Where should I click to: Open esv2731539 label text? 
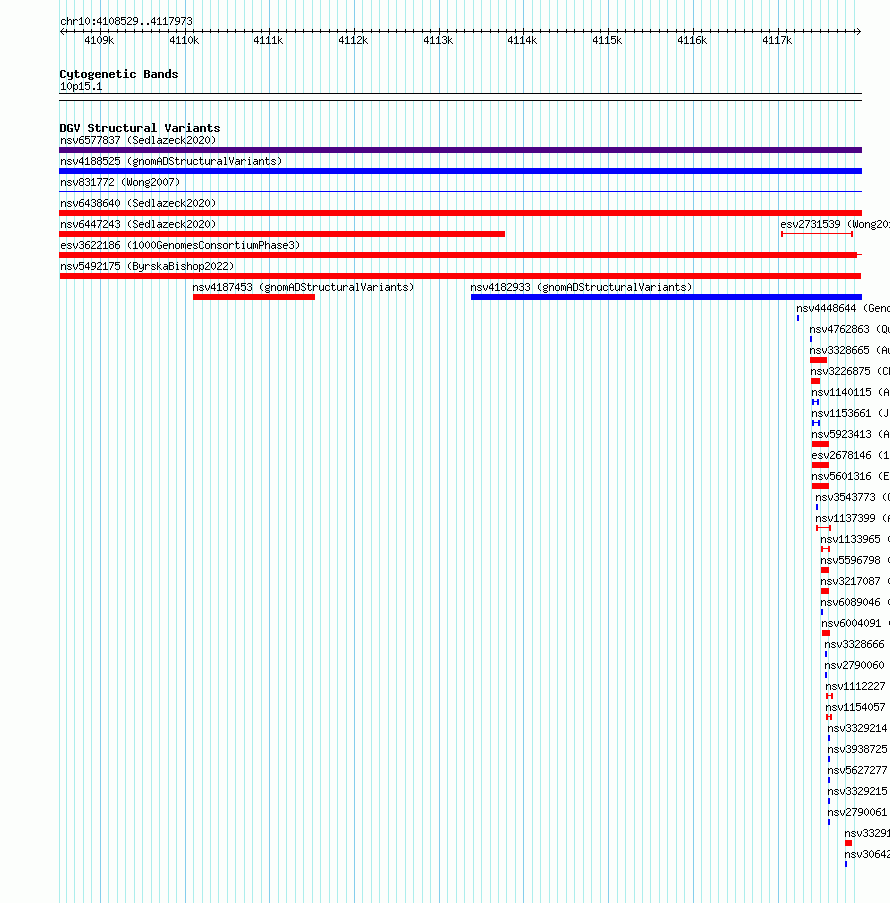point(835,224)
